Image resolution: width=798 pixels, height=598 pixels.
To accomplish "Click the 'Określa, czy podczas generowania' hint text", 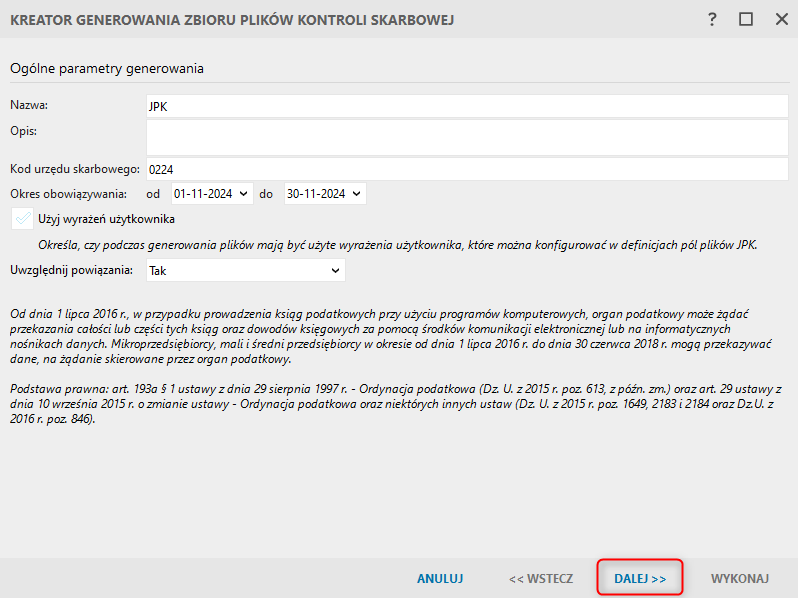I will pyautogui.click(x=397, y=245).
